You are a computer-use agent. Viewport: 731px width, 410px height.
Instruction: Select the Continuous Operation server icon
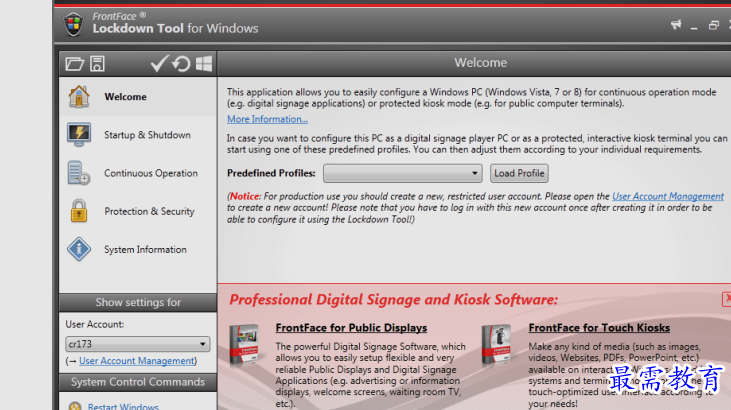[x=78, y=173]
